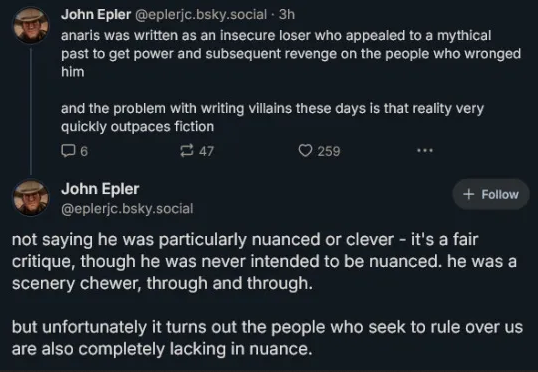Repost using the arrows icon
Image resolution: width=538 pixels, height=372 pixels.
[187, 150]
